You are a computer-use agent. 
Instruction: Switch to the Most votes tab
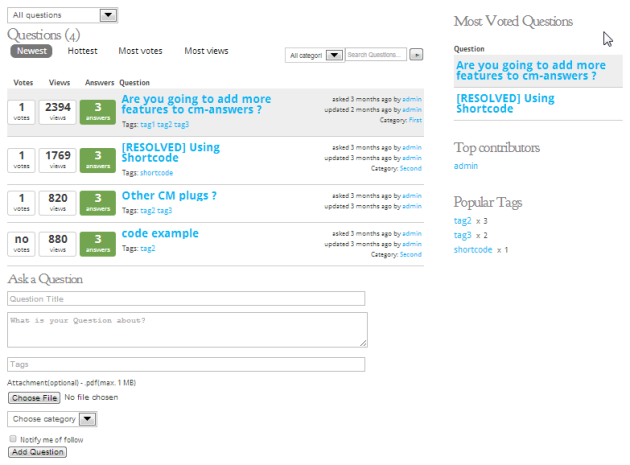pos(140,51)
